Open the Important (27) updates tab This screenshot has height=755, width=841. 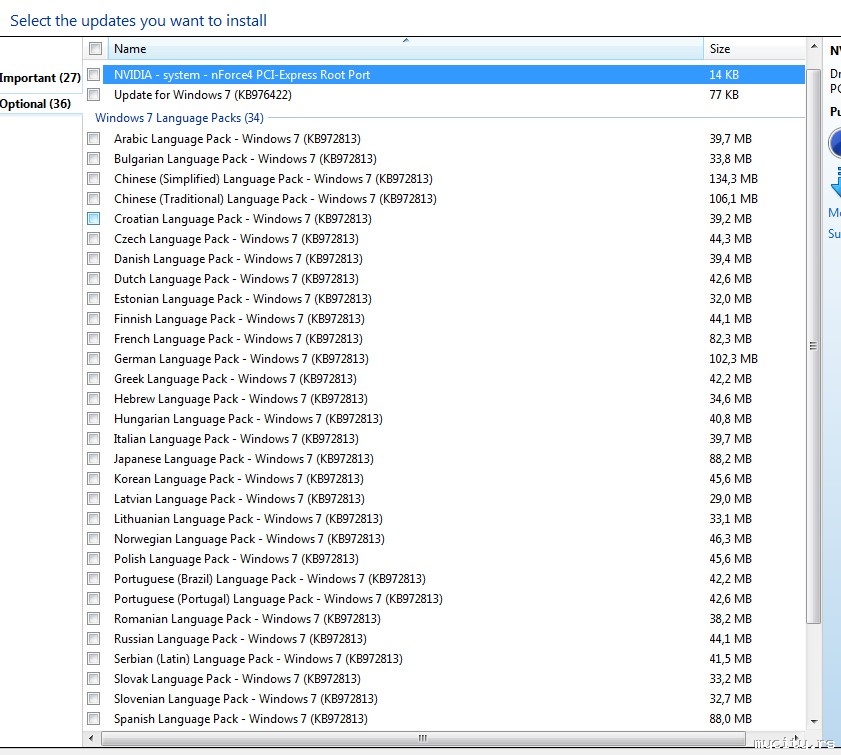coord(40,78)
